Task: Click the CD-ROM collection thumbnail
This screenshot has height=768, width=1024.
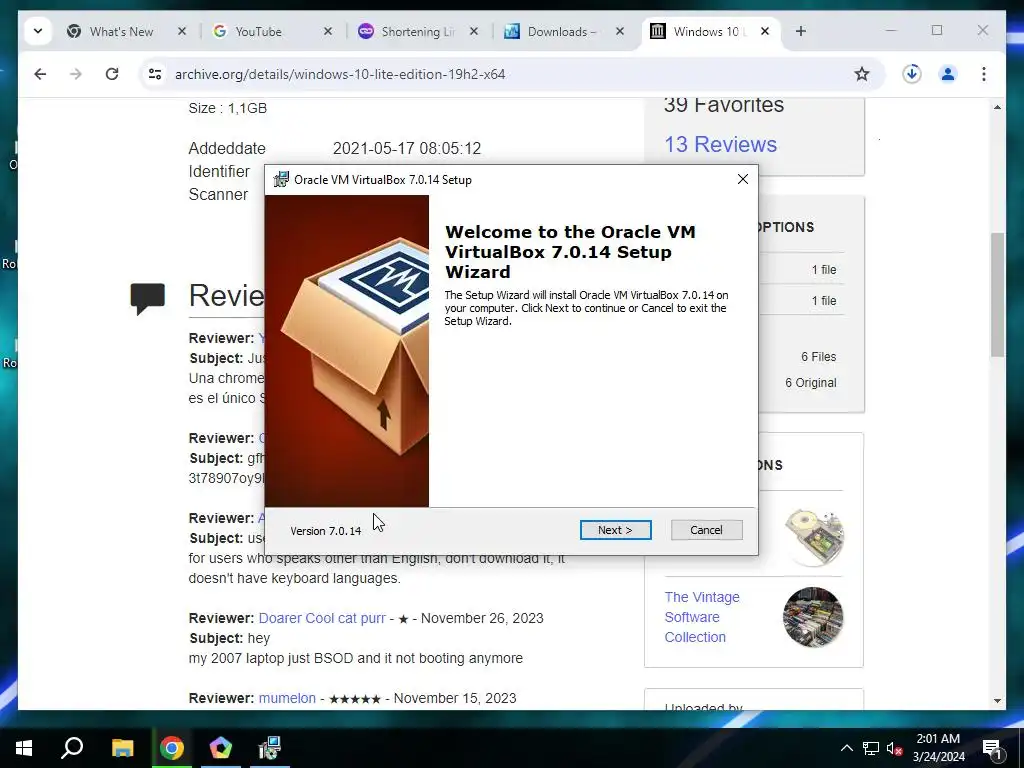Action: [814, 536]
